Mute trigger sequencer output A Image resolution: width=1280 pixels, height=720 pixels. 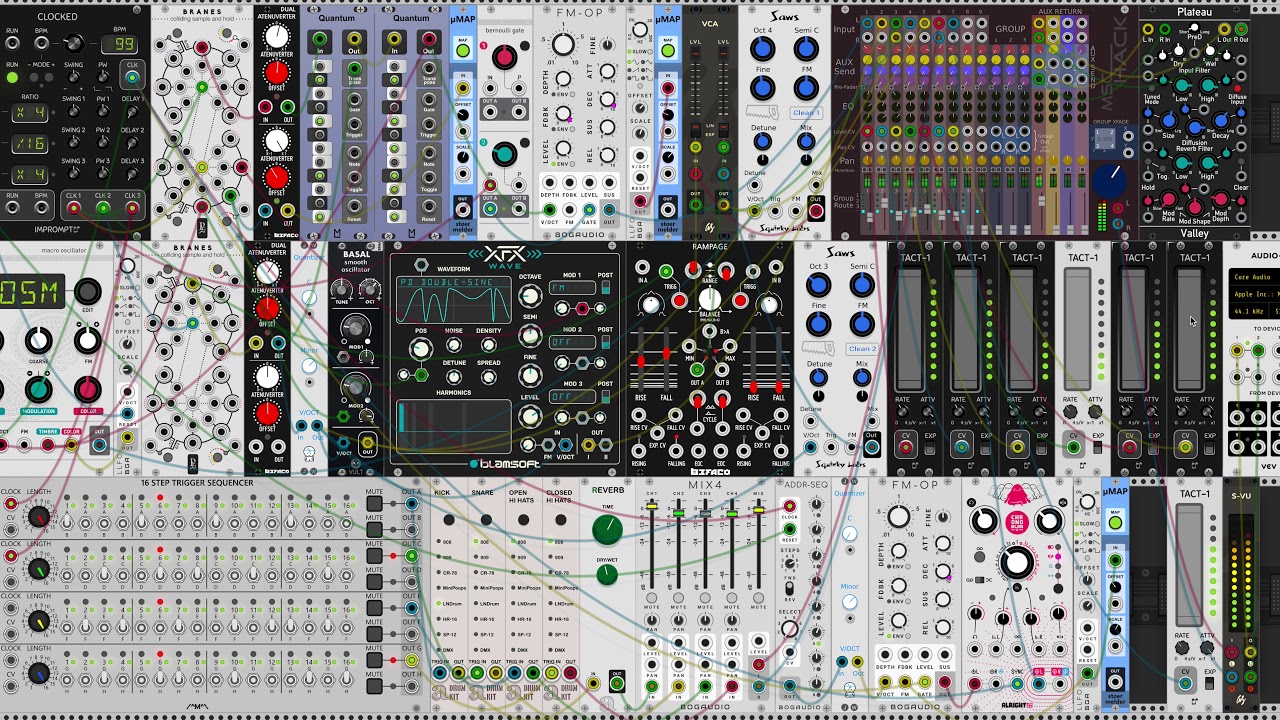tap(374, 504)
